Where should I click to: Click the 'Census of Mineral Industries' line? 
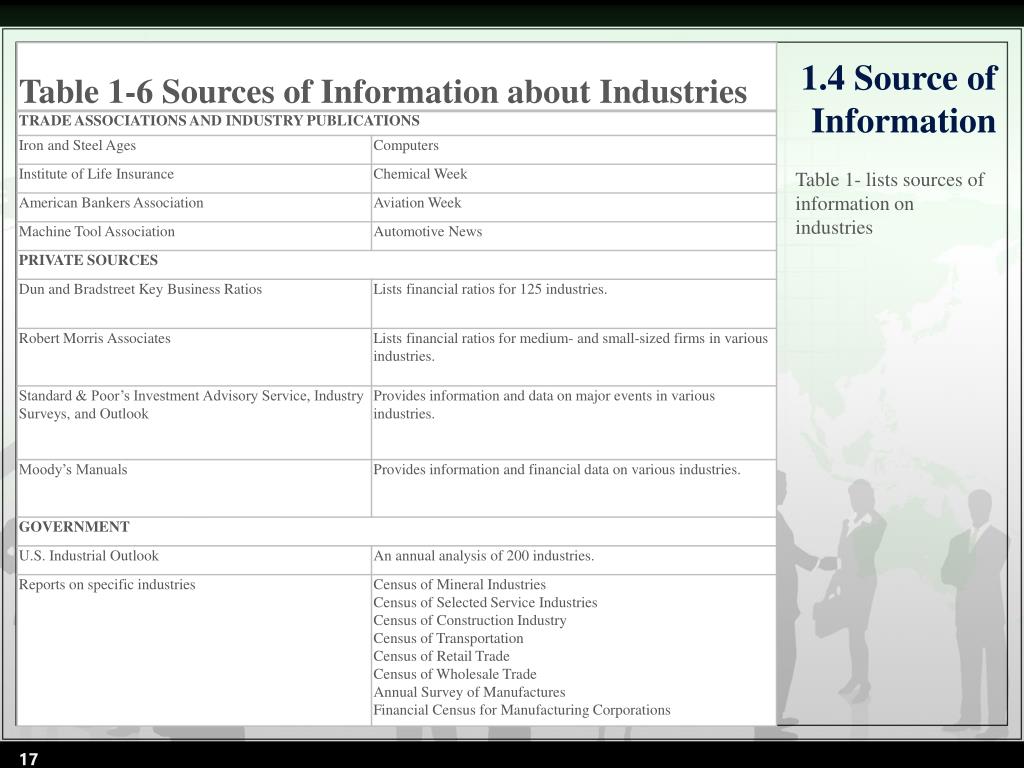(x=460, y=584)
